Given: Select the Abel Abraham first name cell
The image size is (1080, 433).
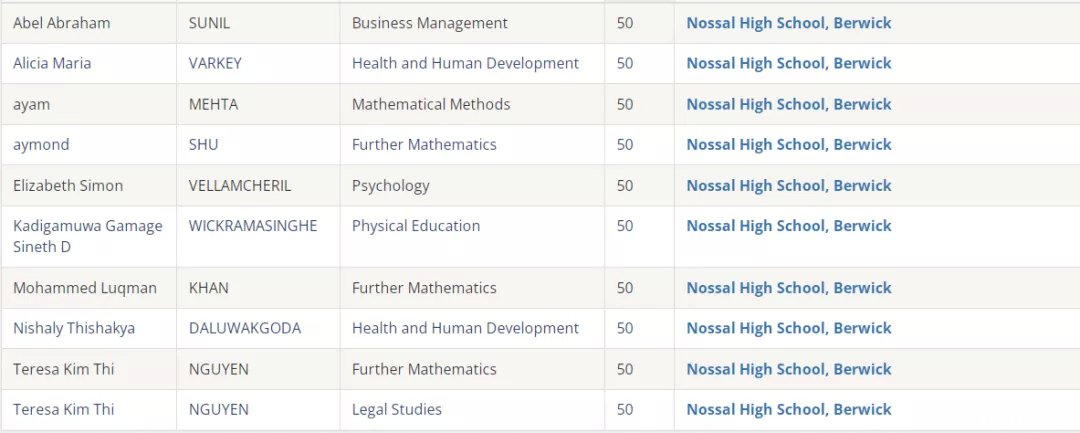Looking at the screenshot, I should click(89, 23).
